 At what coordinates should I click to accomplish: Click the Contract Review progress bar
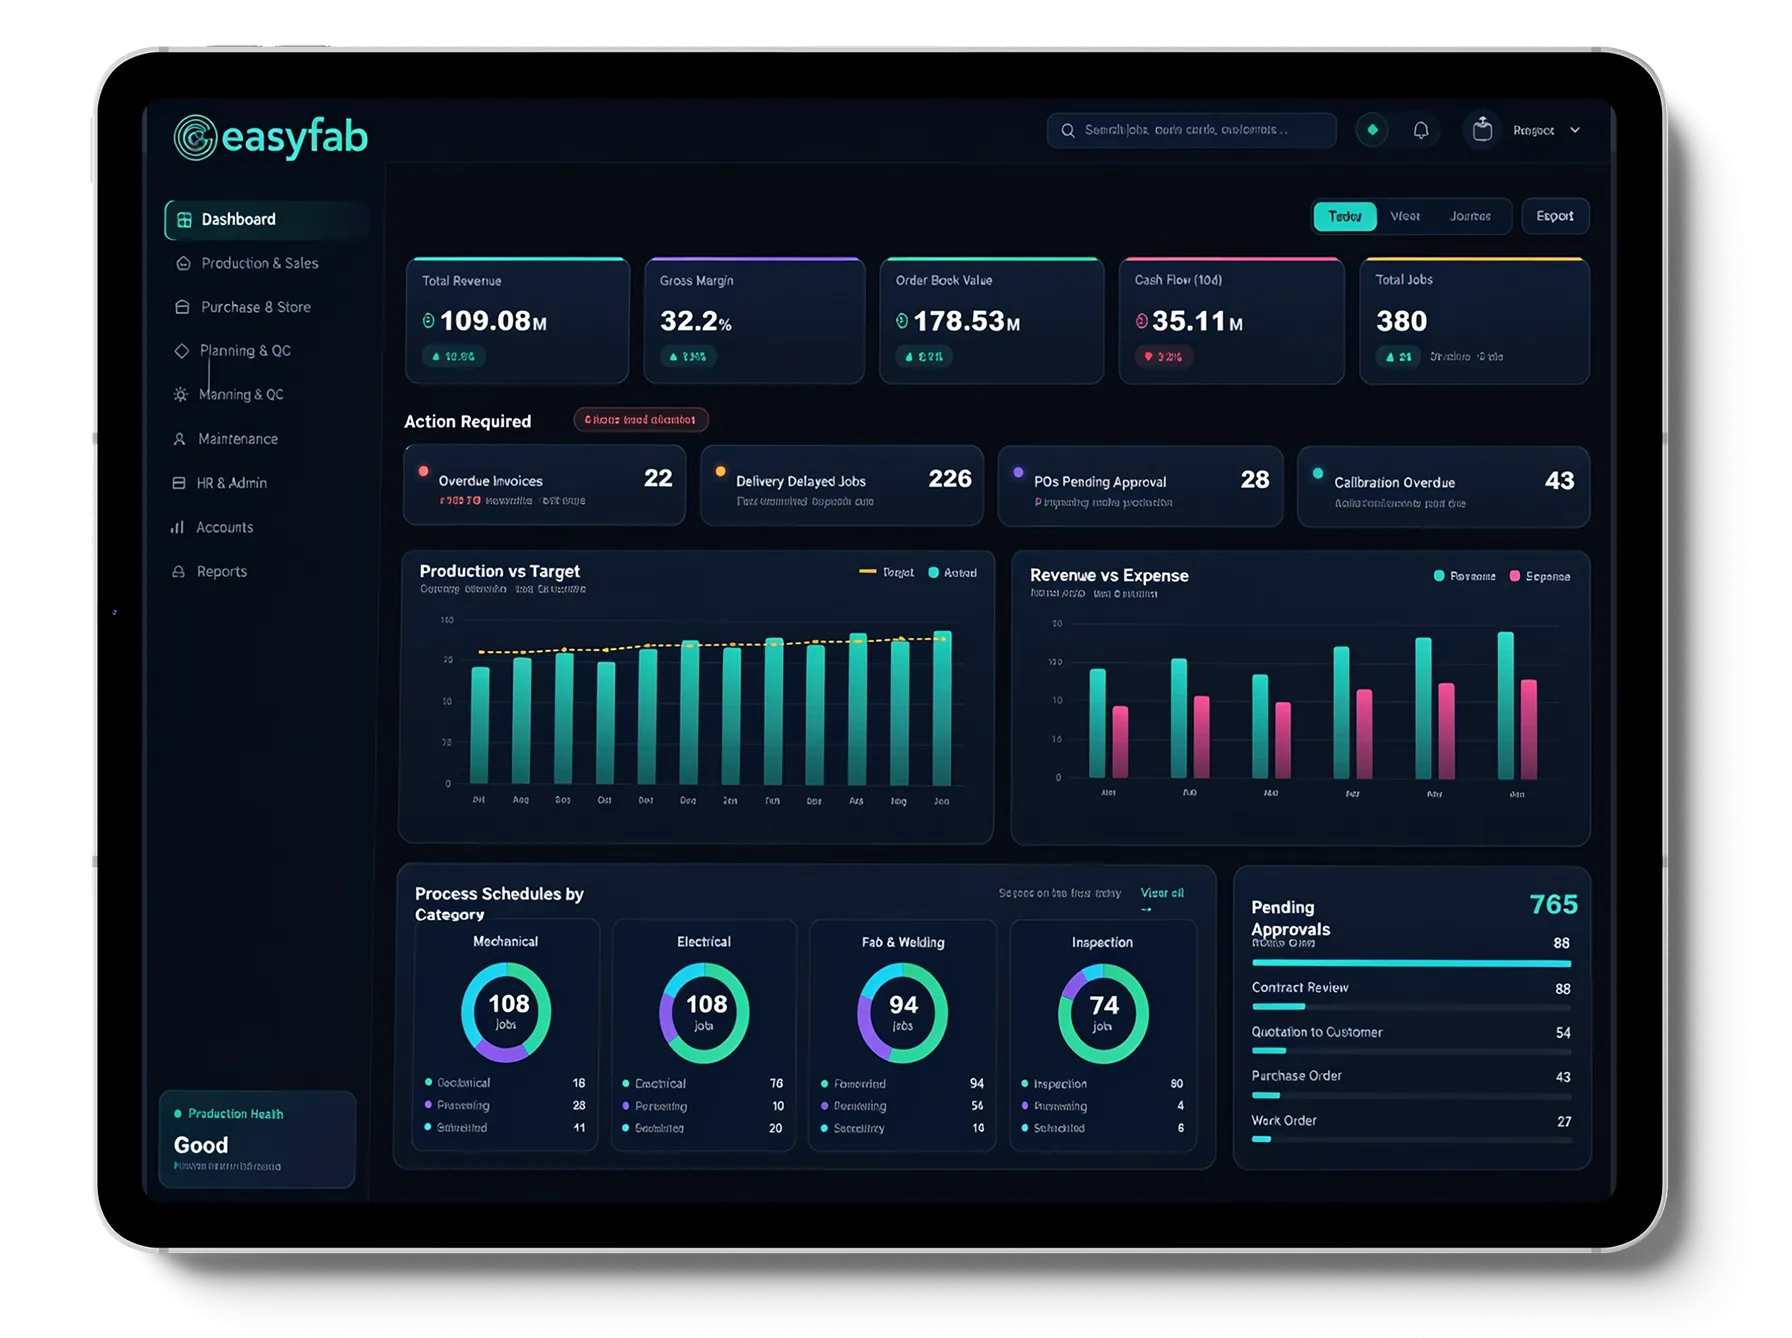click(x=1411, y=1006)
